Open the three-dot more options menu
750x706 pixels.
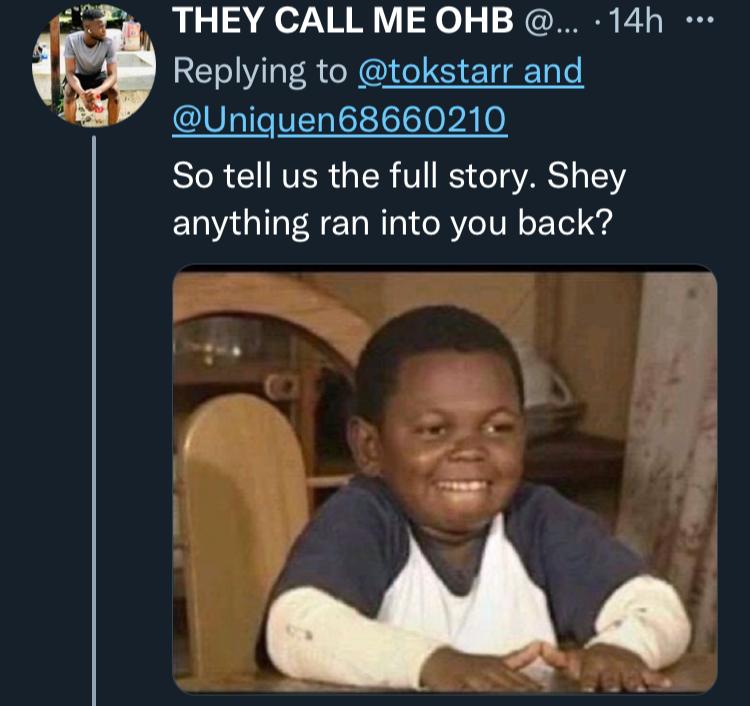[700, 20]
